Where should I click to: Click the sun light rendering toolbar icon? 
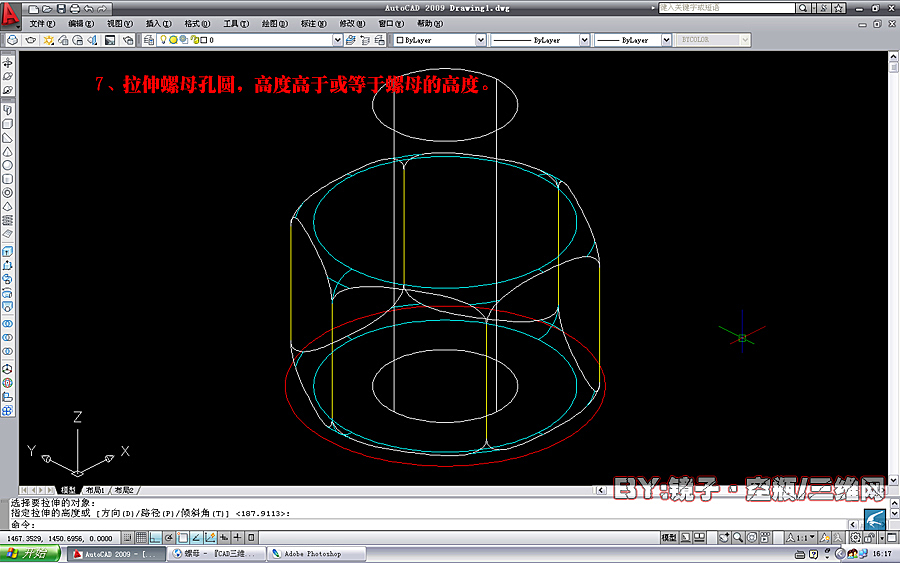(x=49, y=40)
